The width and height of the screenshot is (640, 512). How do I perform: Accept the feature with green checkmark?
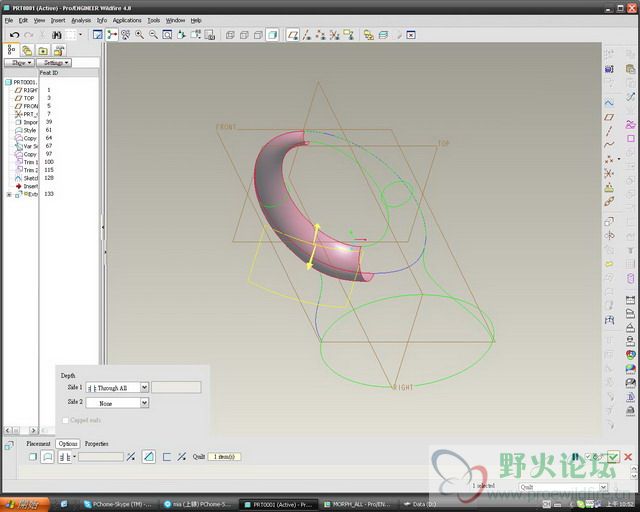(613, 456)
